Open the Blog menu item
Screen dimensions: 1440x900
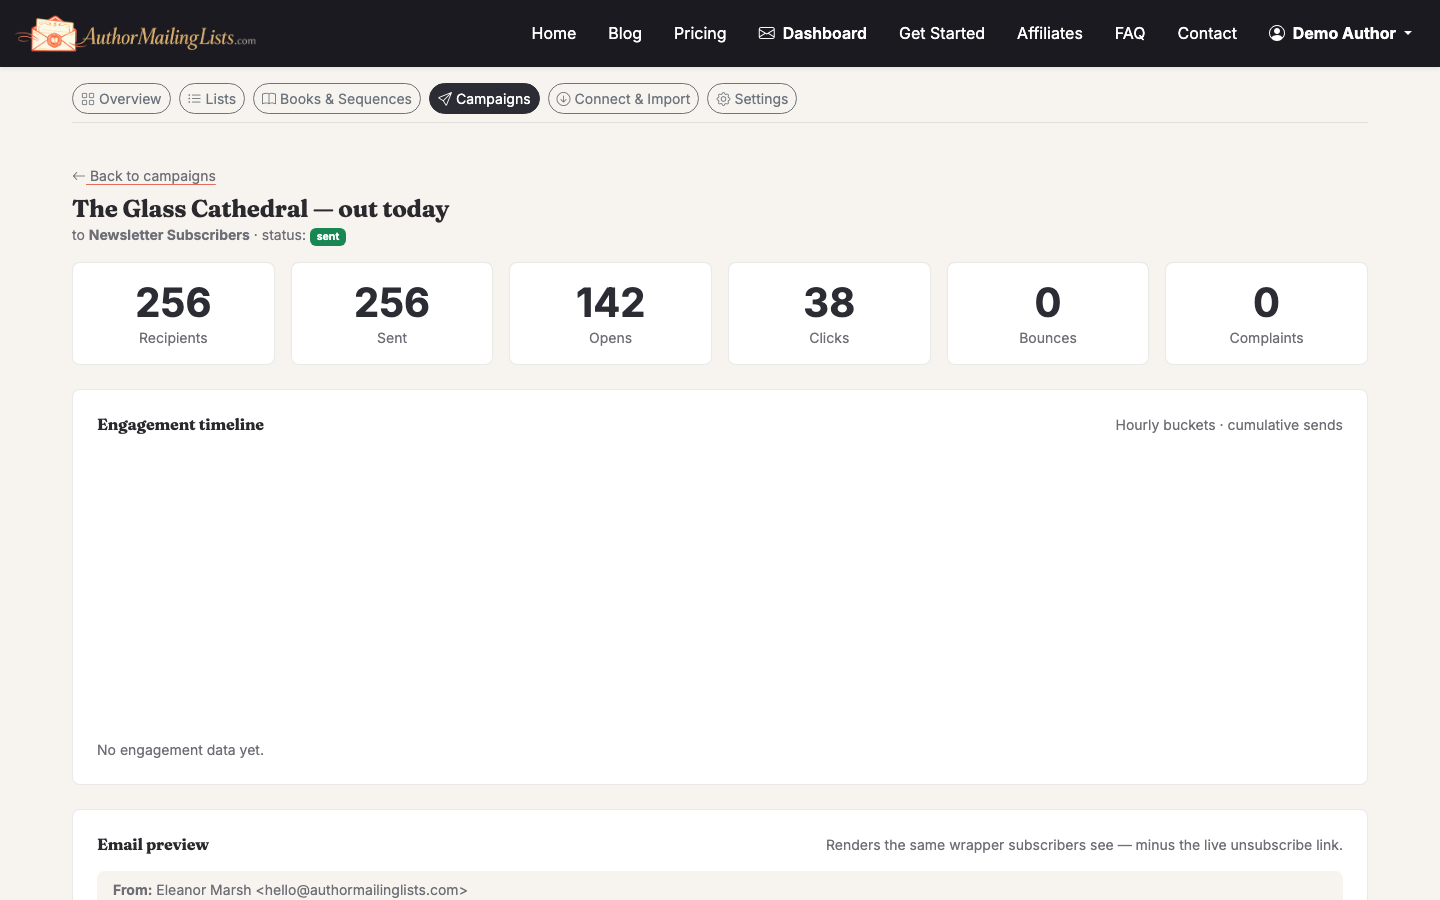coord(625,33)
